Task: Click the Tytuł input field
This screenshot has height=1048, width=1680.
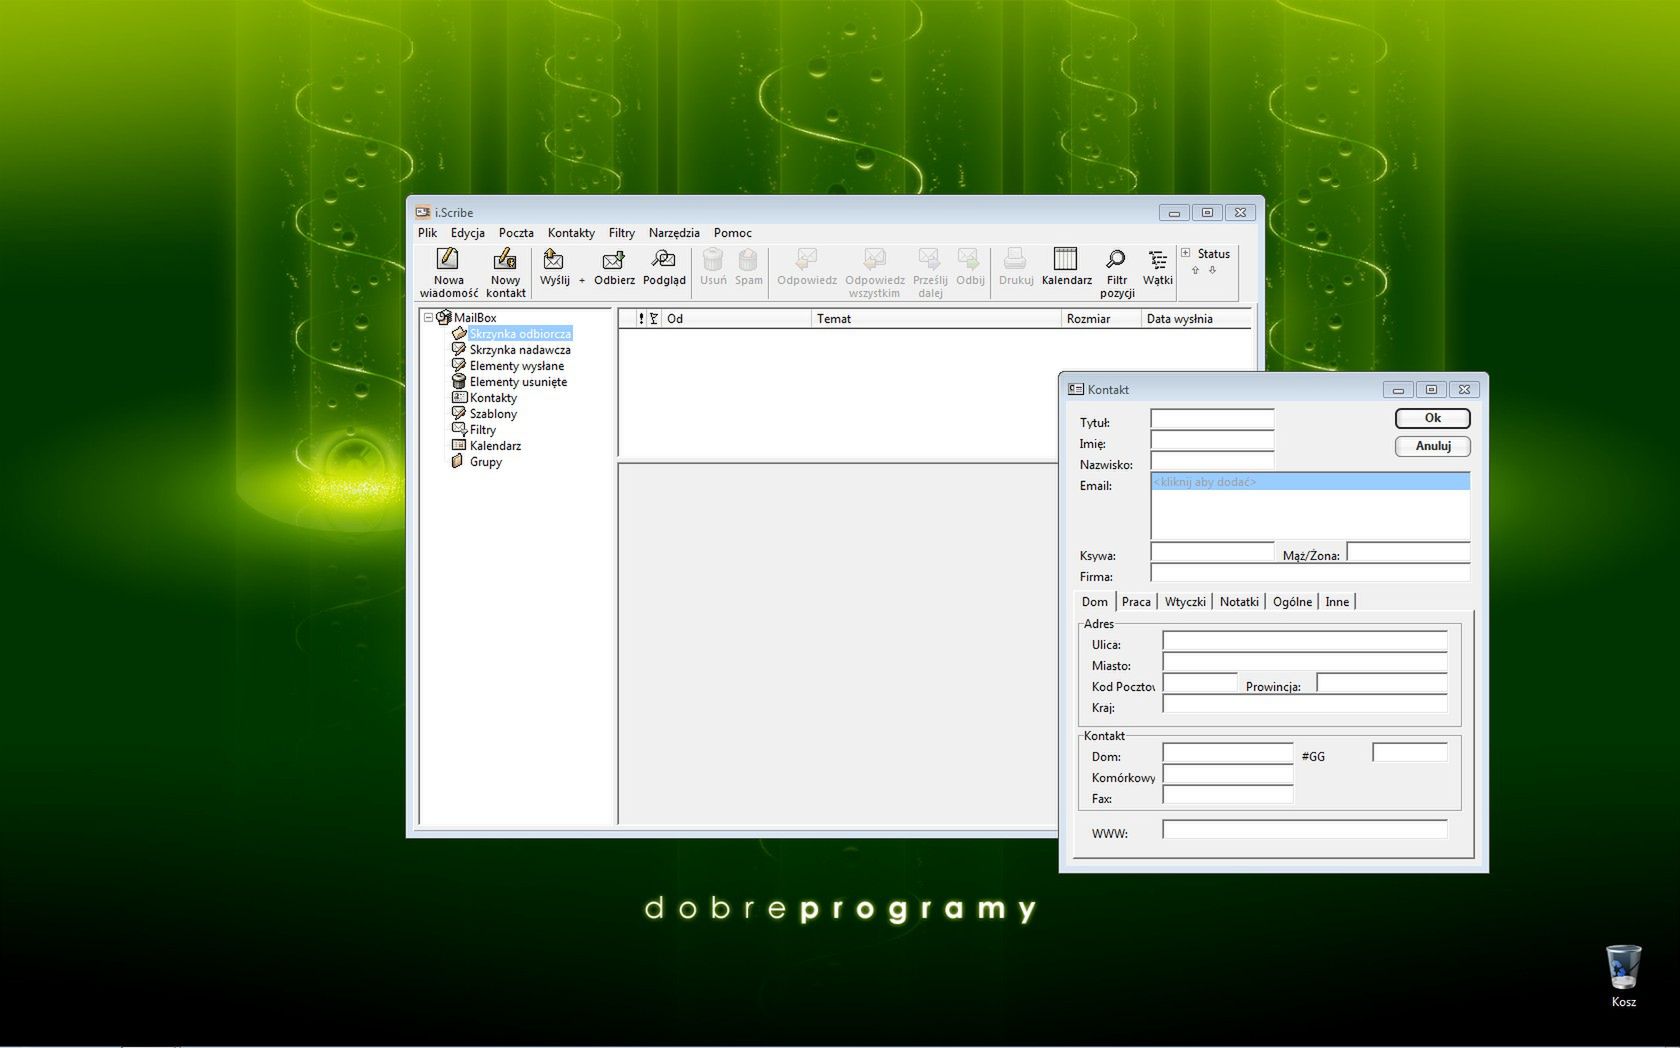Action: click(1212, 419)
